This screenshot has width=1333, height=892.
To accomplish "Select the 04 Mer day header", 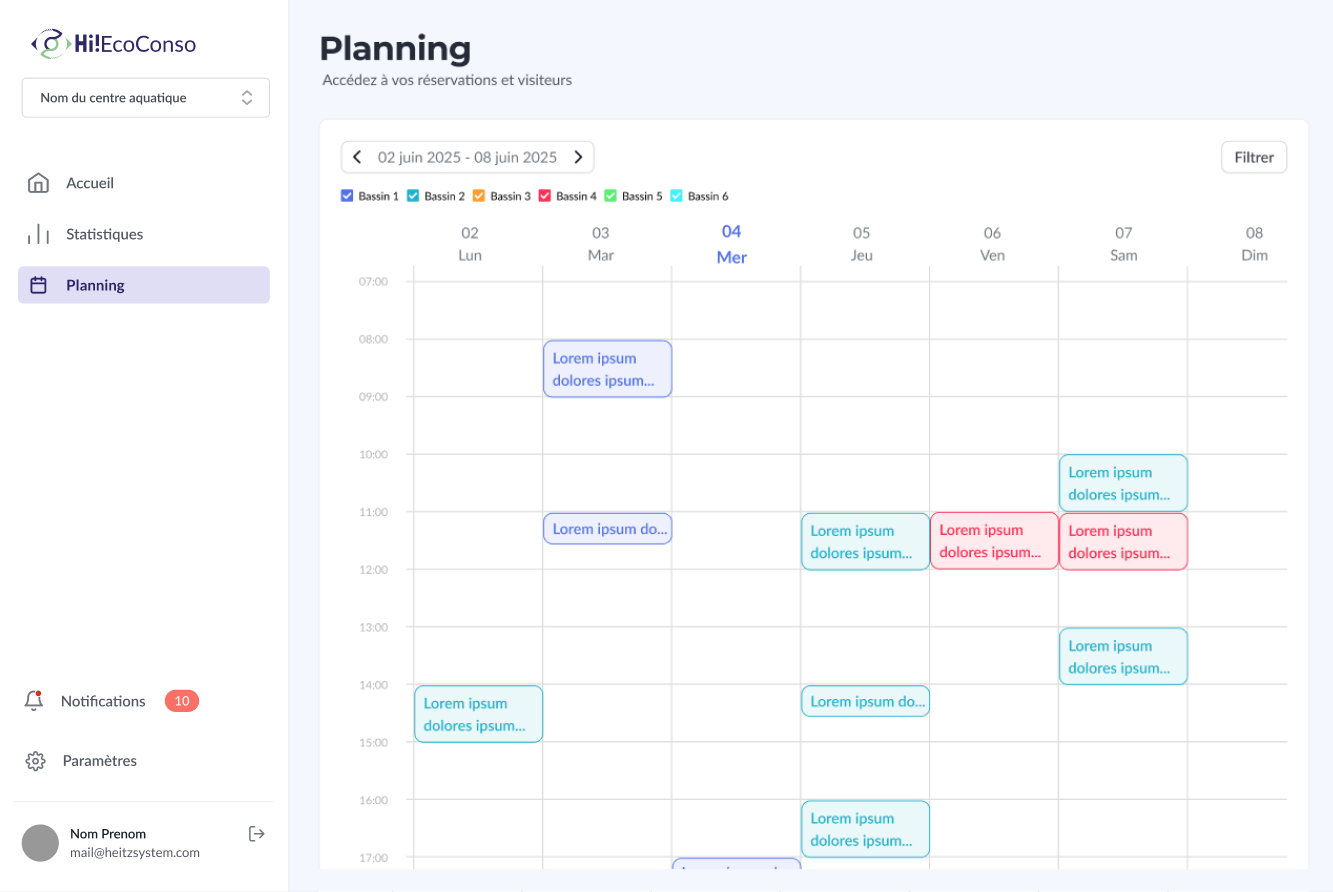I will (x=732, y=244).
